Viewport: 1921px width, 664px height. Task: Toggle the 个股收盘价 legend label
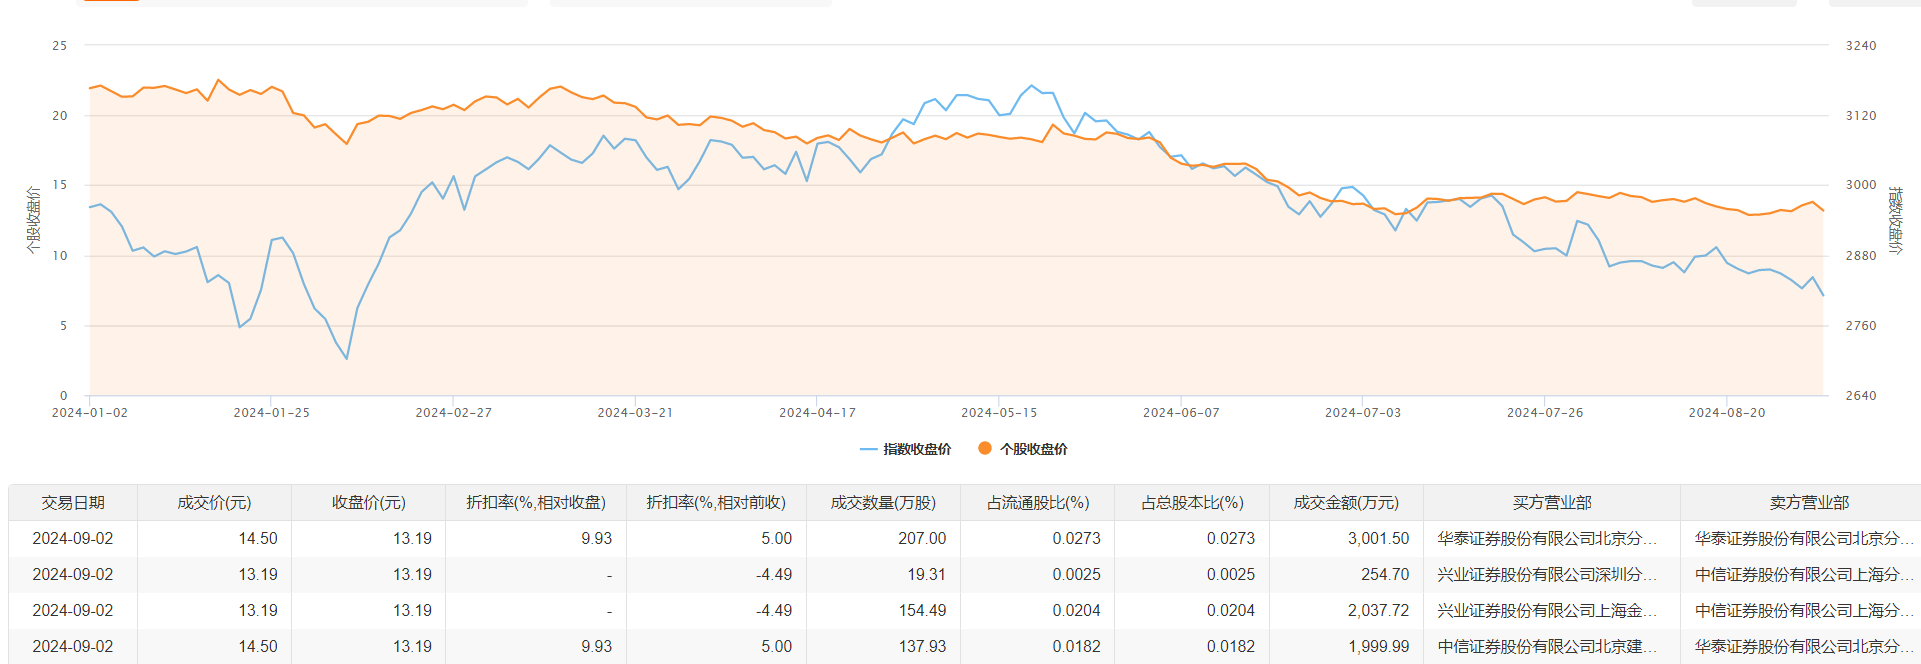coord(1033,449)
